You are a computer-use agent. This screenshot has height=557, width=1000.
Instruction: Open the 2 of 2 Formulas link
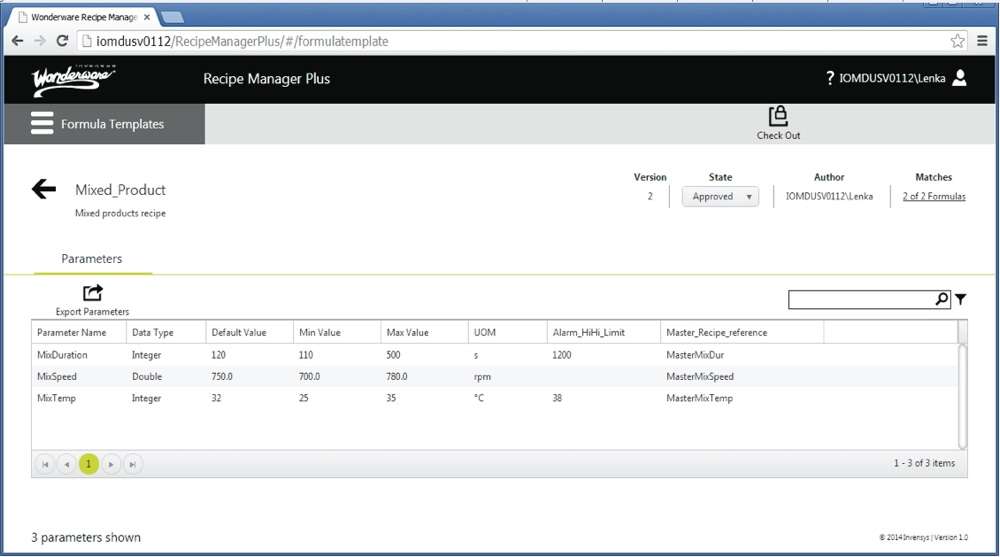934,197
